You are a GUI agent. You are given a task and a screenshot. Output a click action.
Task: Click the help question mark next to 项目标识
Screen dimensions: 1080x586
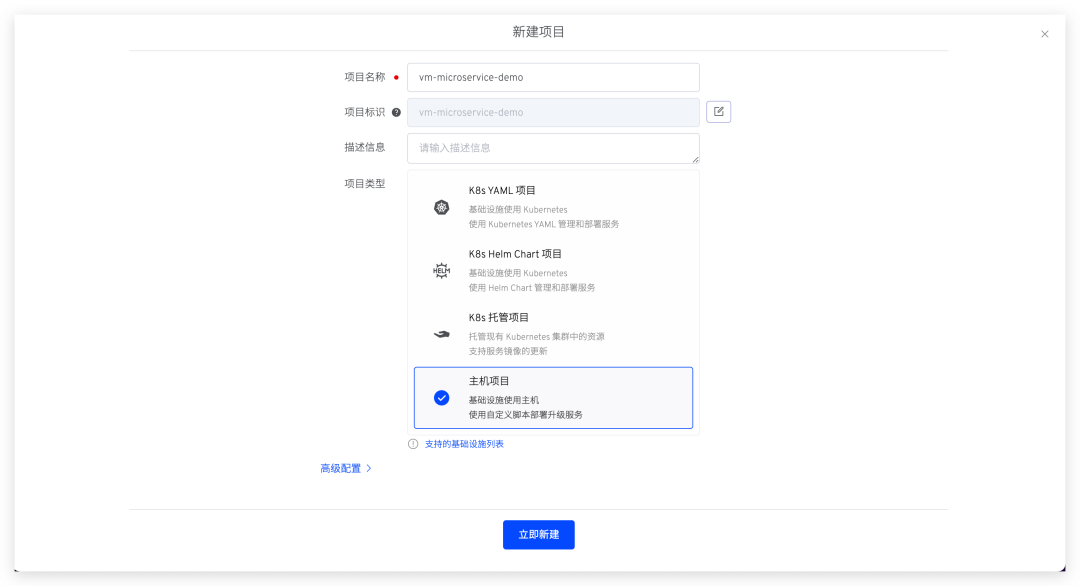396,112
